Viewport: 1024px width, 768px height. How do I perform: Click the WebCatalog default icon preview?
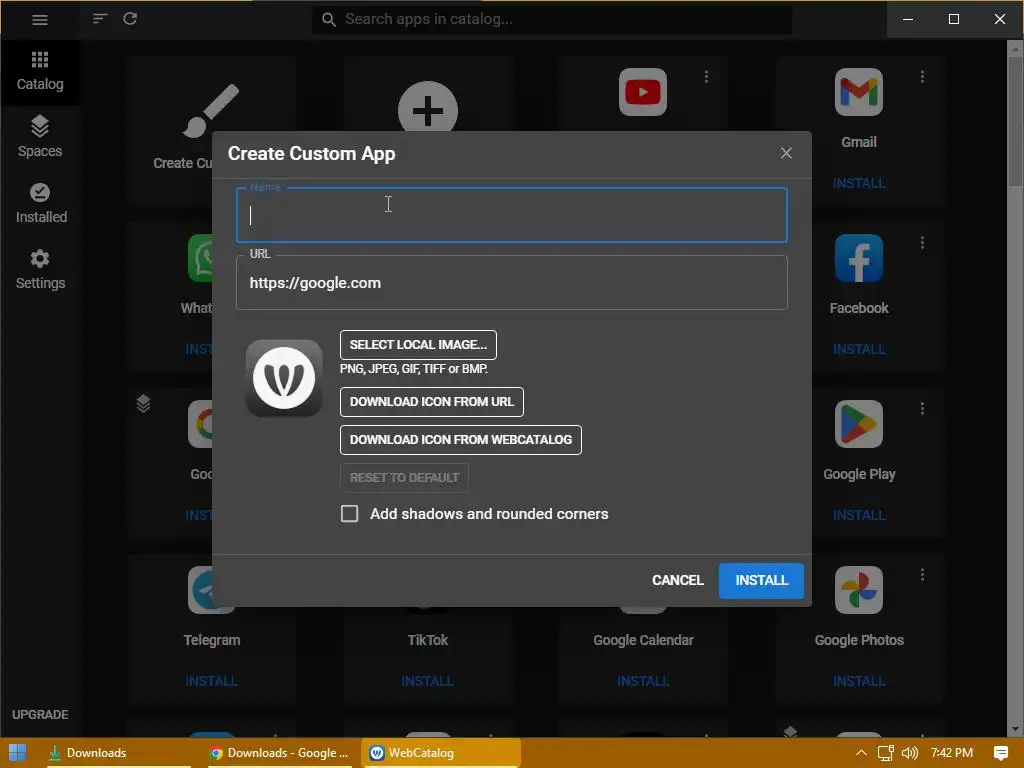tap(284, 378)
